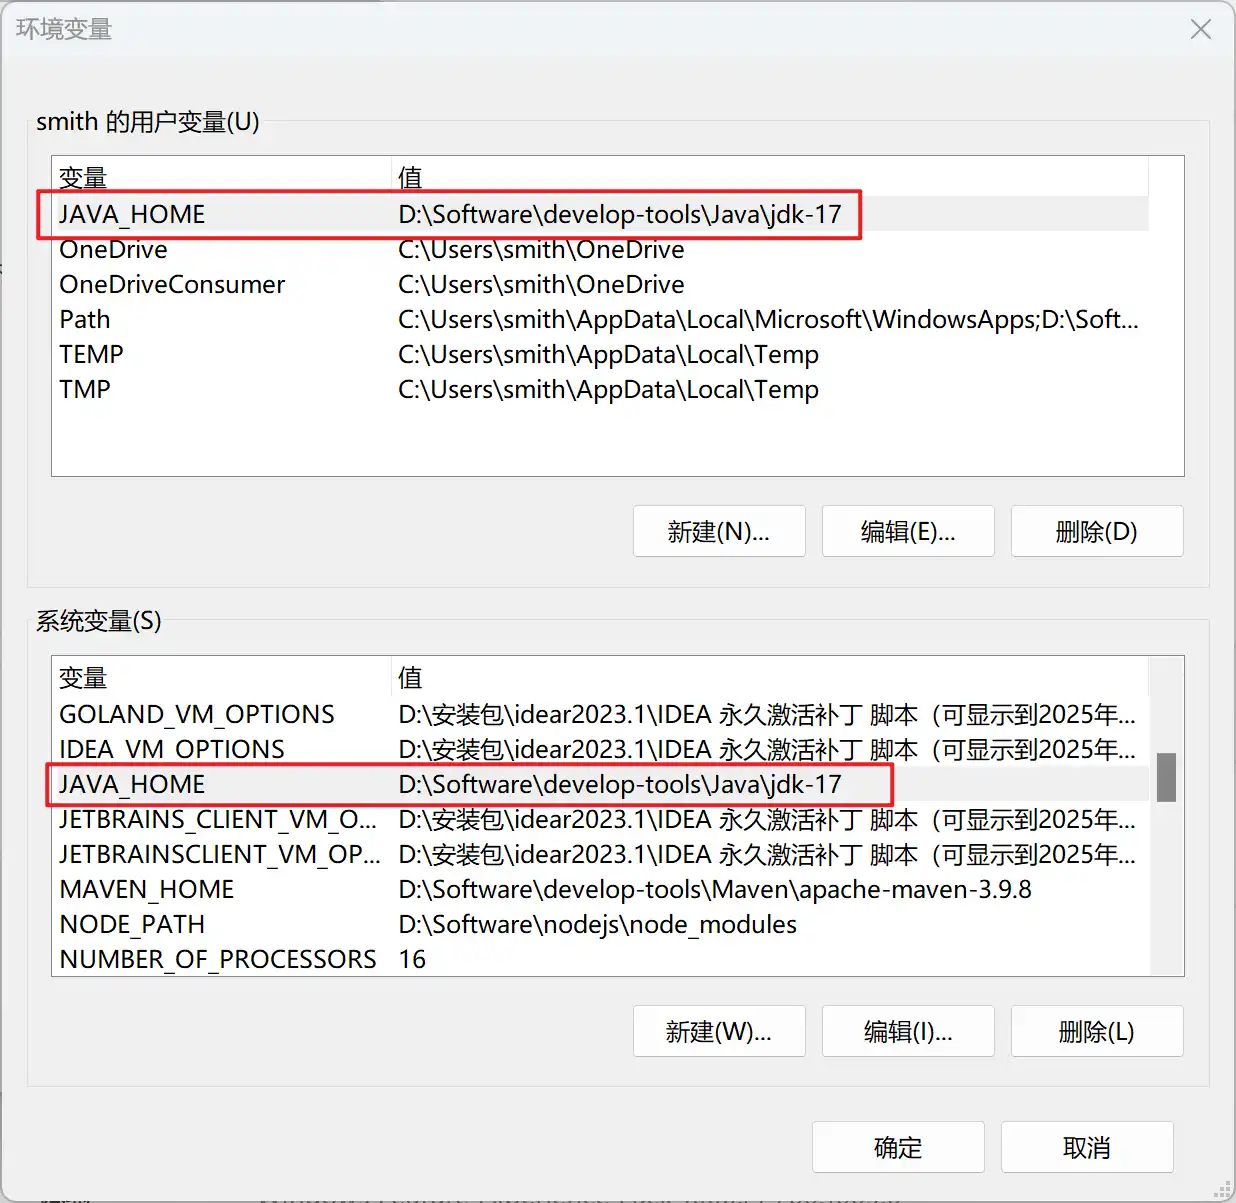Click value 16 of NUMBER_OF_PROCESSORS
Viewport: 1236px width, 1203px height.
coord(412,959)
